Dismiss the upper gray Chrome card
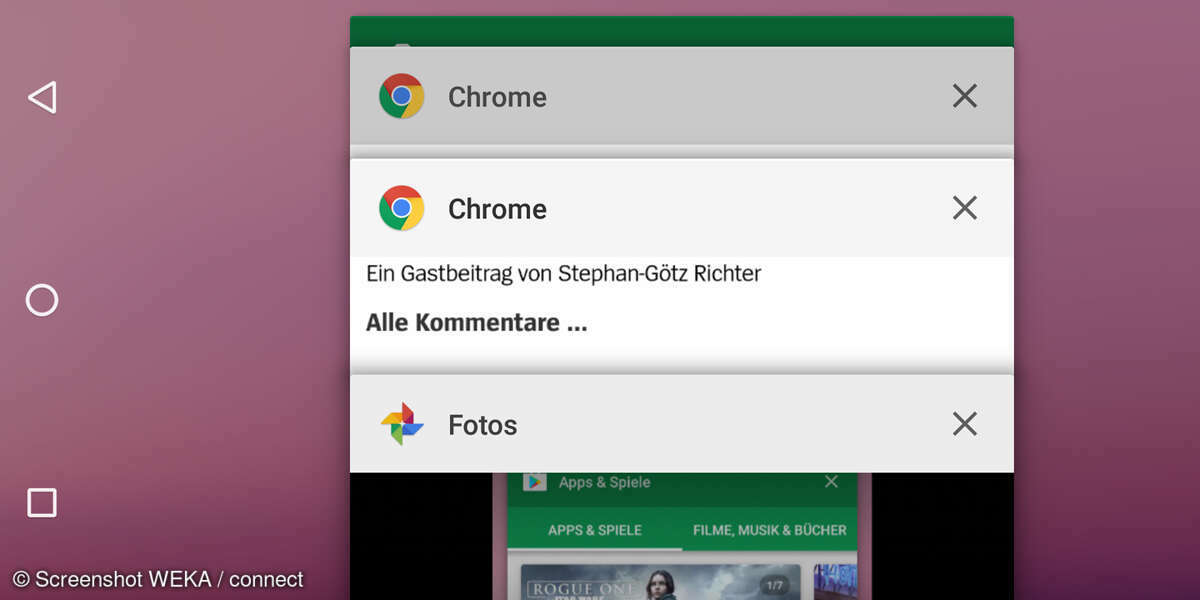The height and width of the screenshot is (600, 1200). click(964, 96)
